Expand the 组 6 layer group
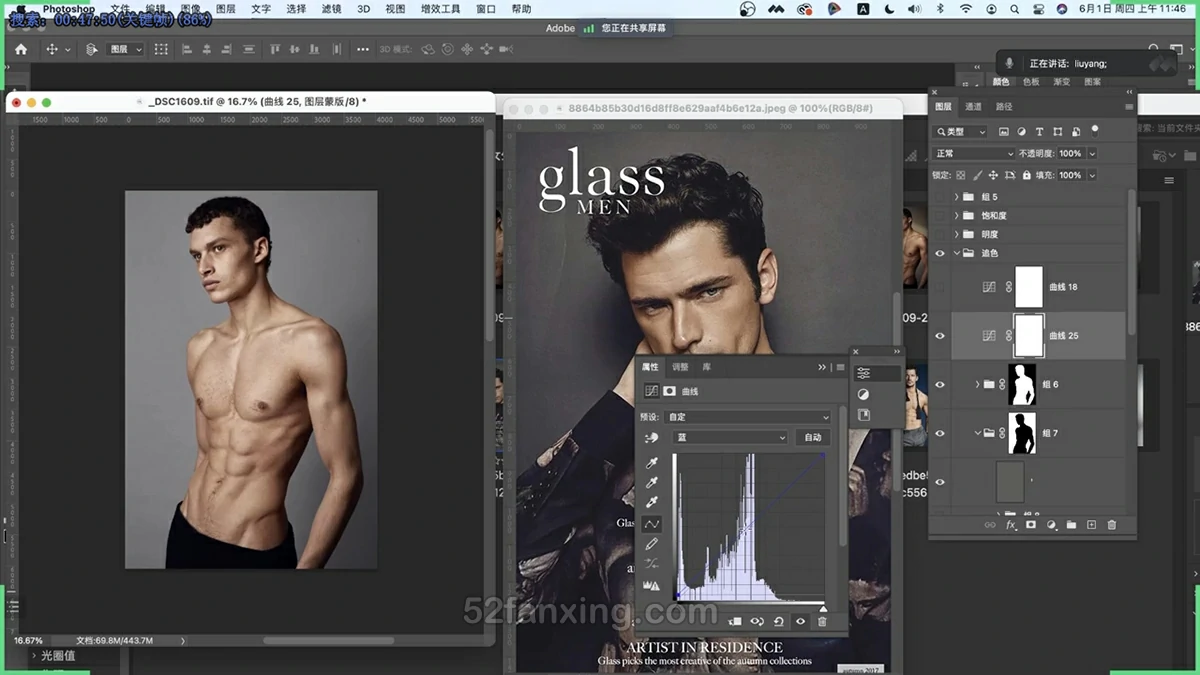Viewport: 1200px width, 675px height. click(x=977, y=384)
